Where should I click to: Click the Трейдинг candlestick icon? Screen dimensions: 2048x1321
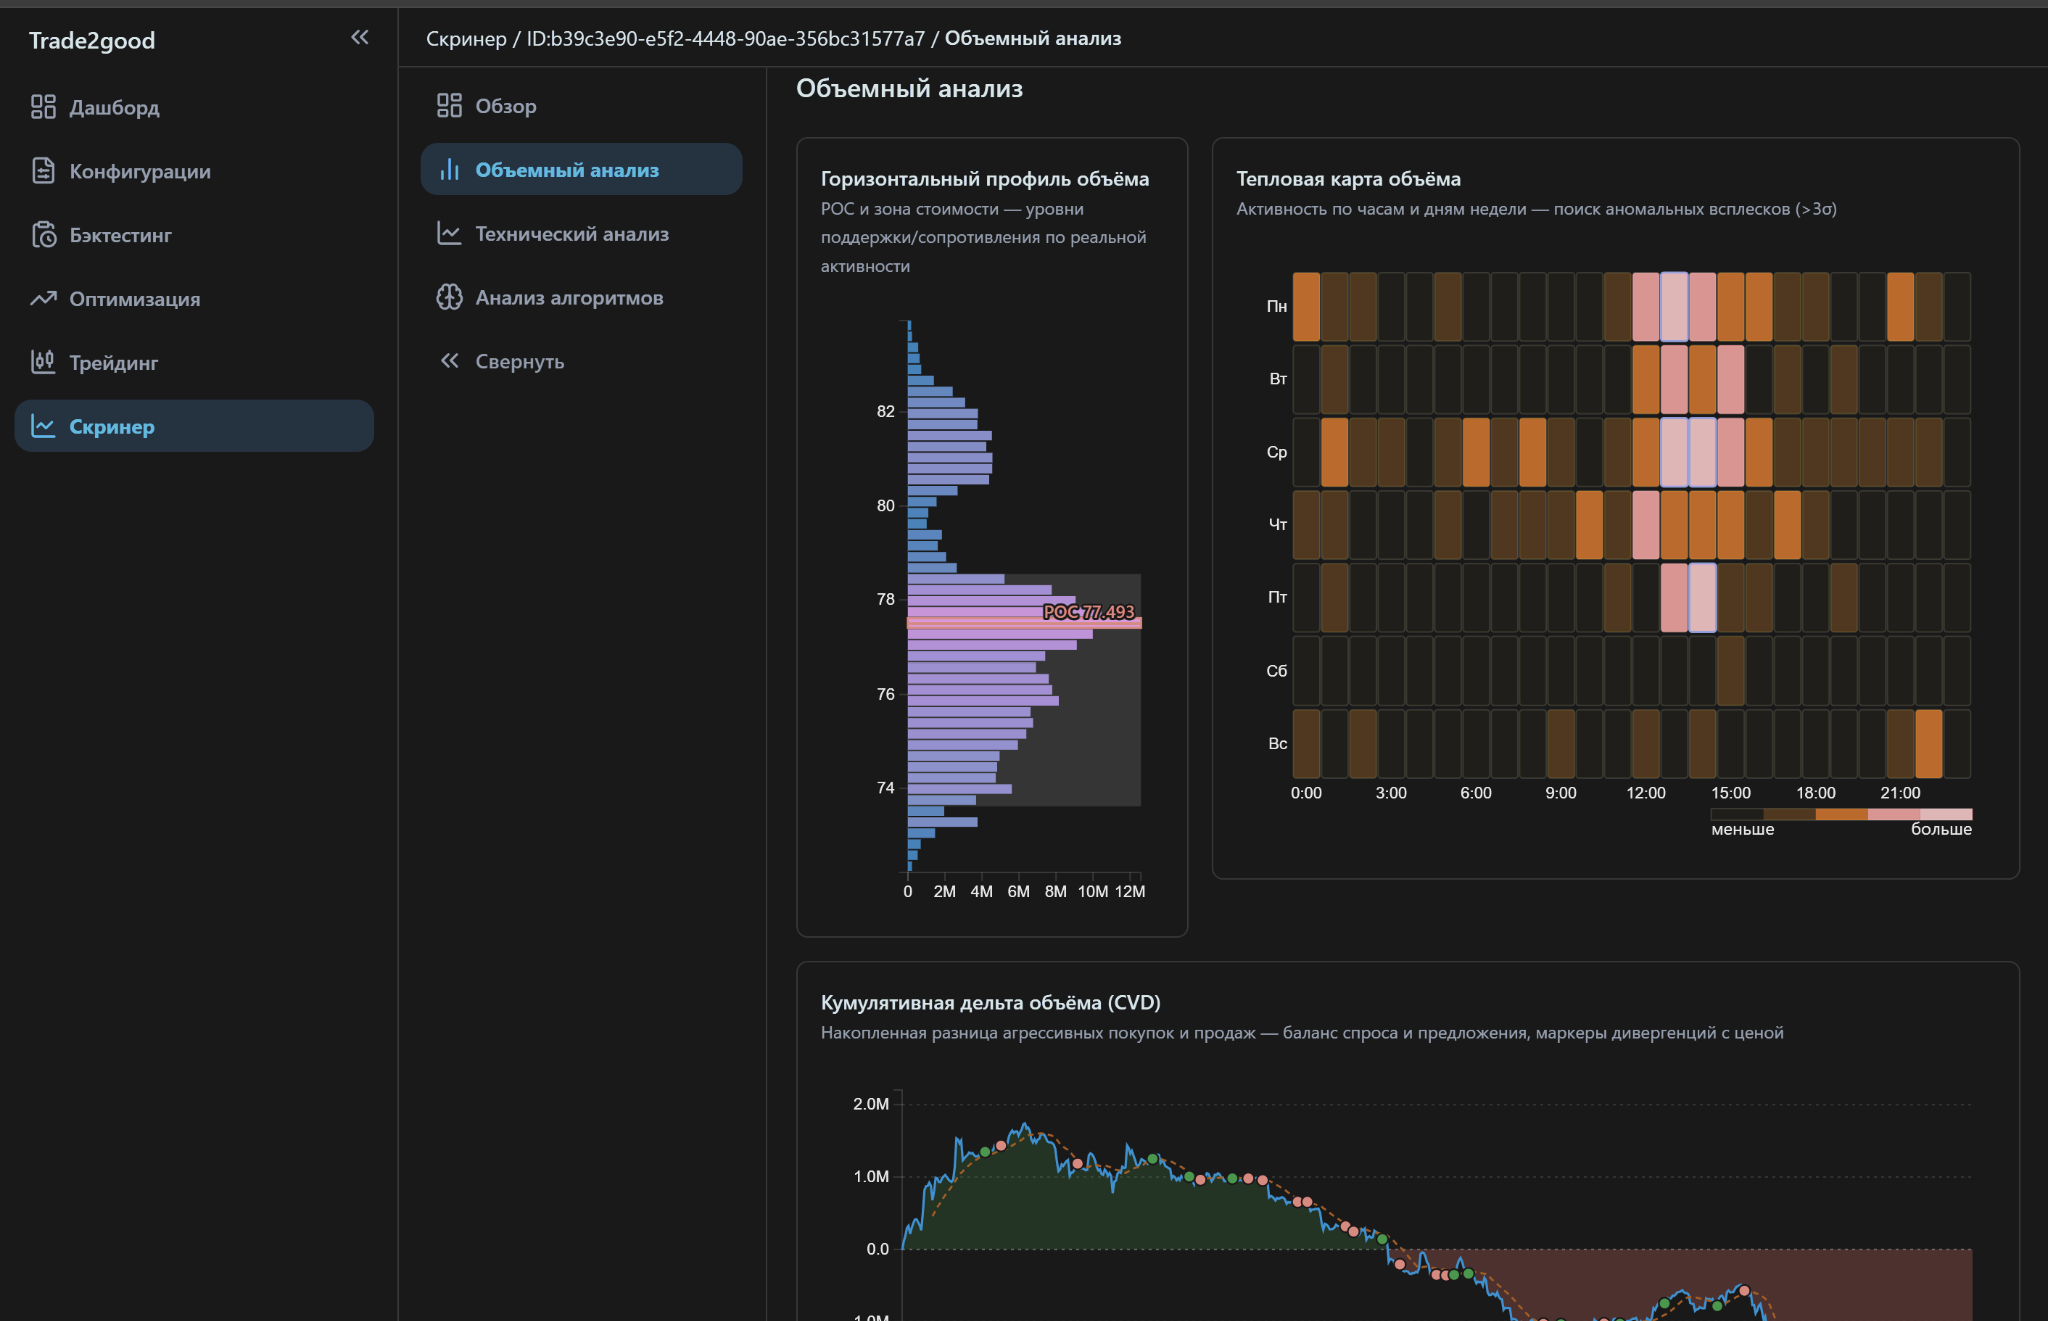[43, 362]
